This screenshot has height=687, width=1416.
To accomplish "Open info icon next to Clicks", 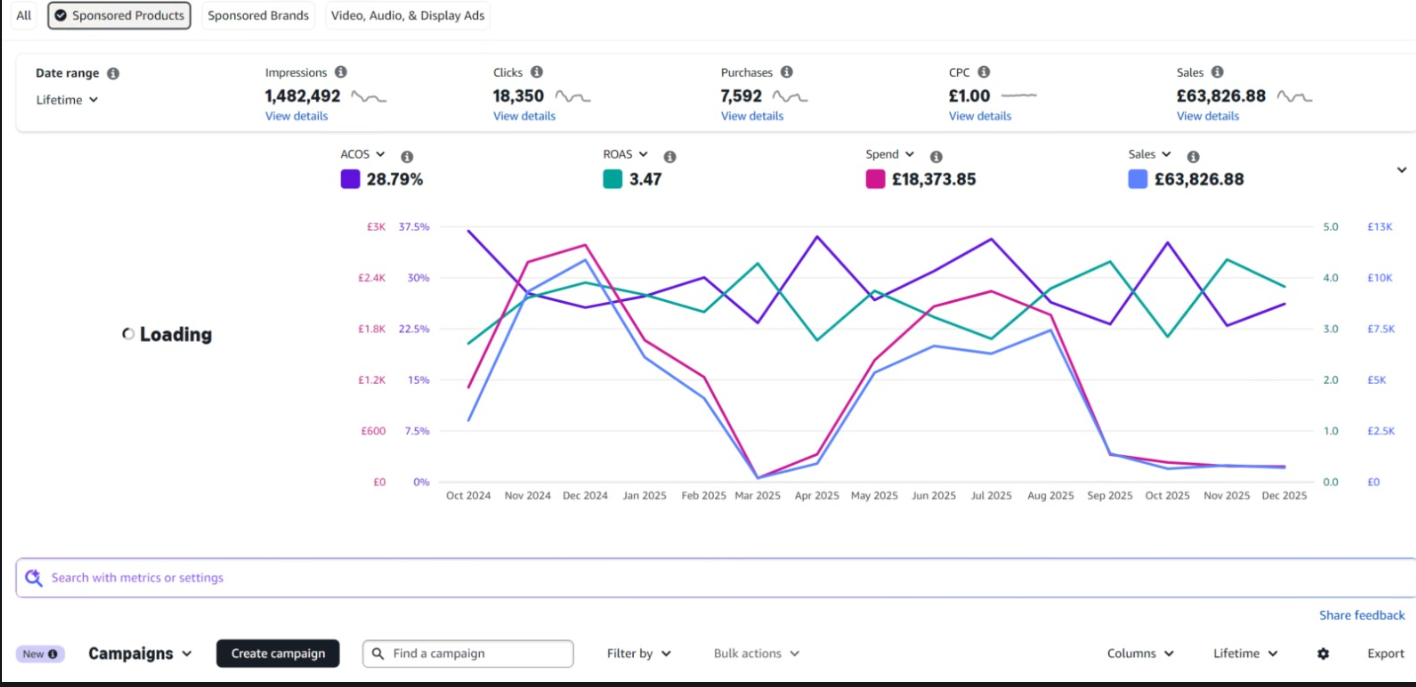I will pos(537,72).
